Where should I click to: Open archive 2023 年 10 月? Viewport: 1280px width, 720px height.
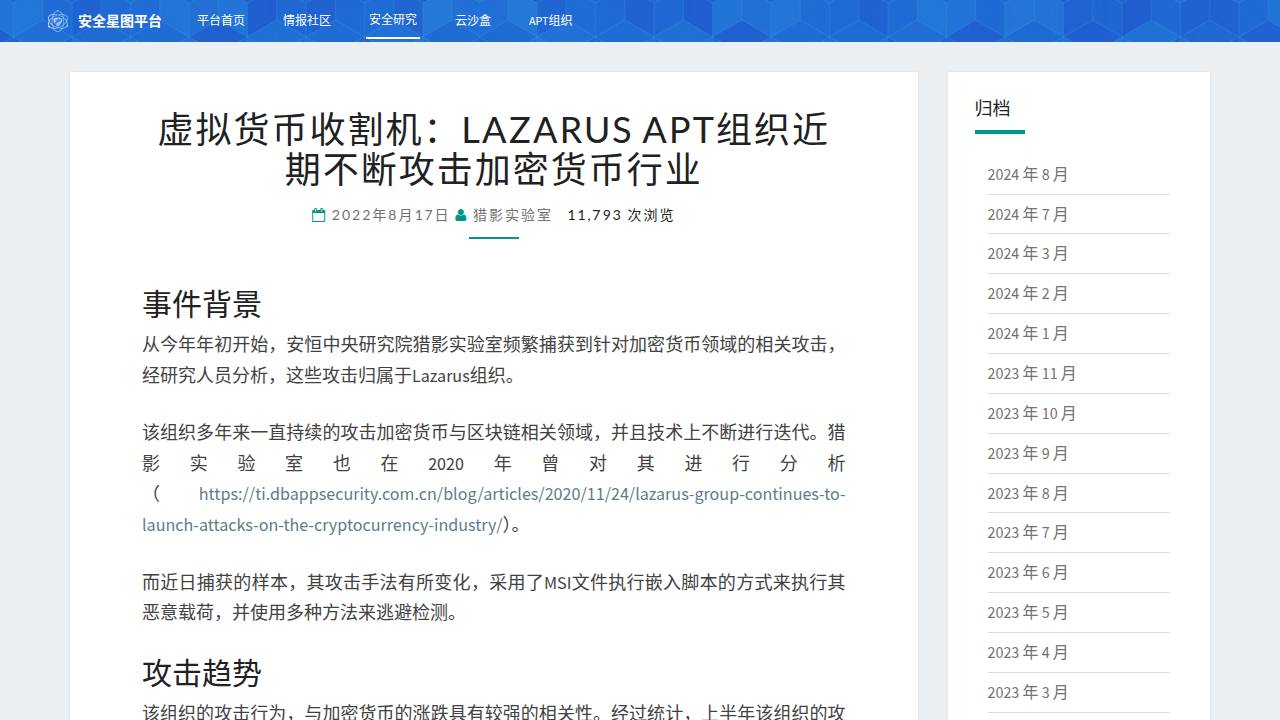point(1032,413)
